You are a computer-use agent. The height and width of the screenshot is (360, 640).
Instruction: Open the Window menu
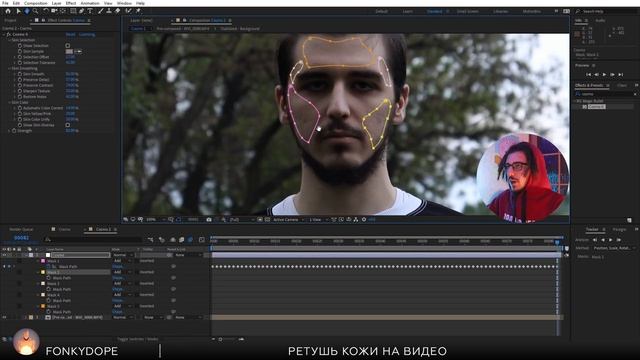tap(124, 3)
